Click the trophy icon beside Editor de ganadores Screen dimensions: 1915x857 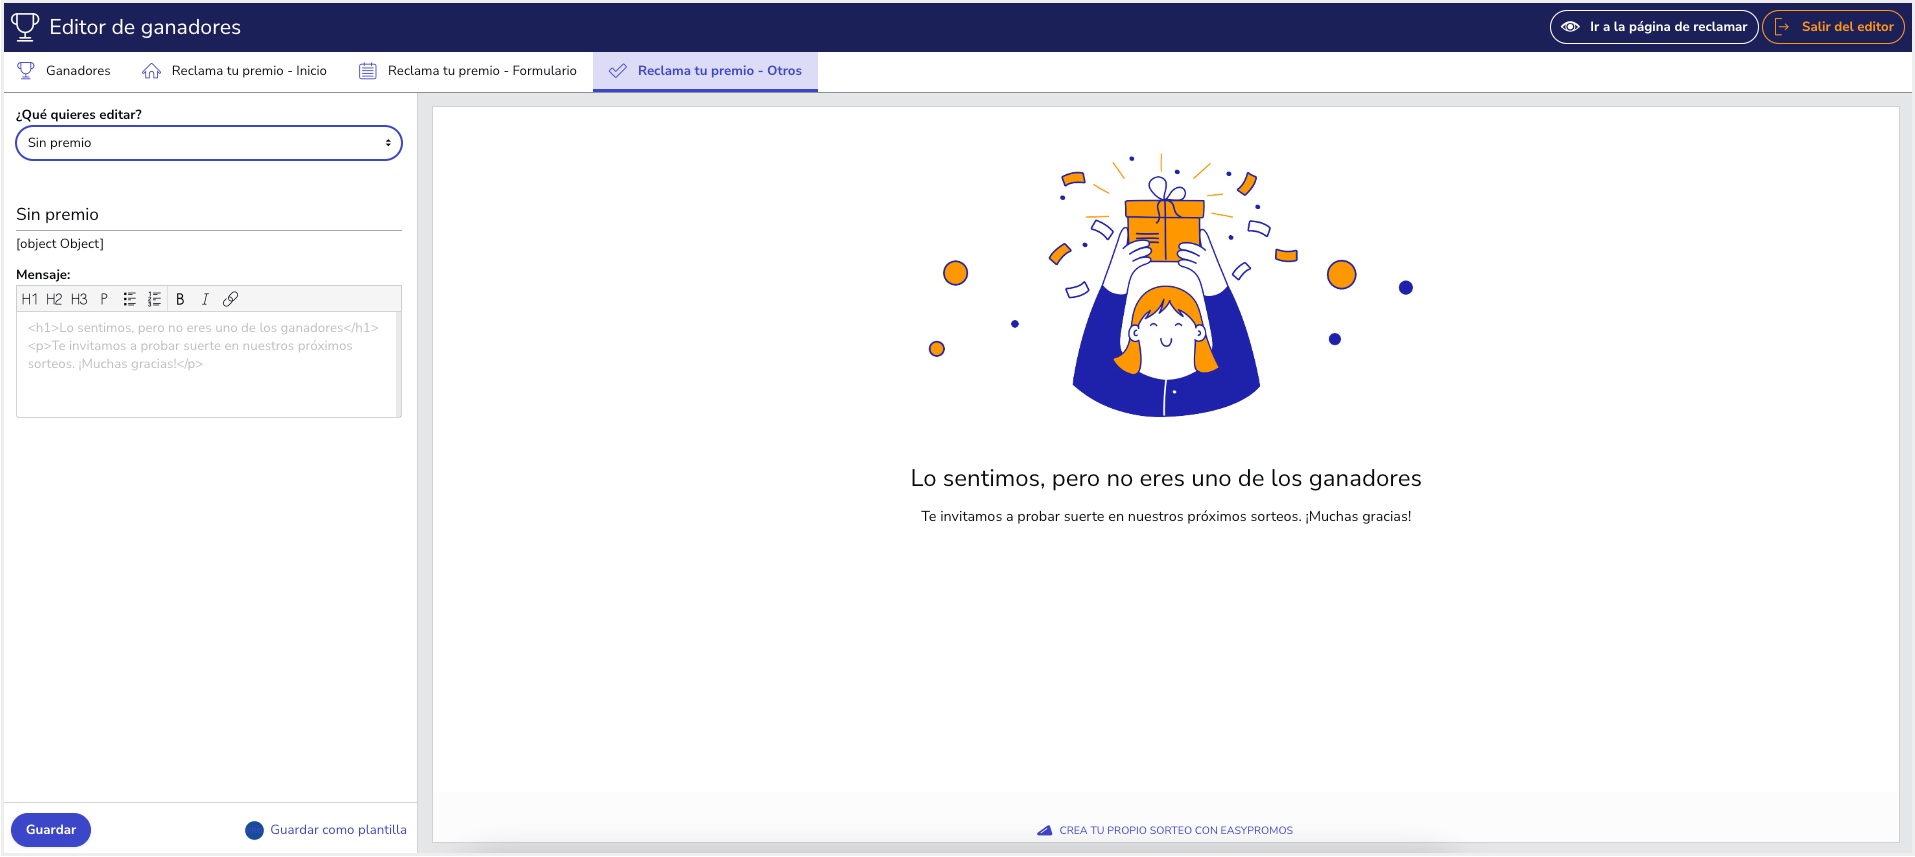tap(25, 27)
